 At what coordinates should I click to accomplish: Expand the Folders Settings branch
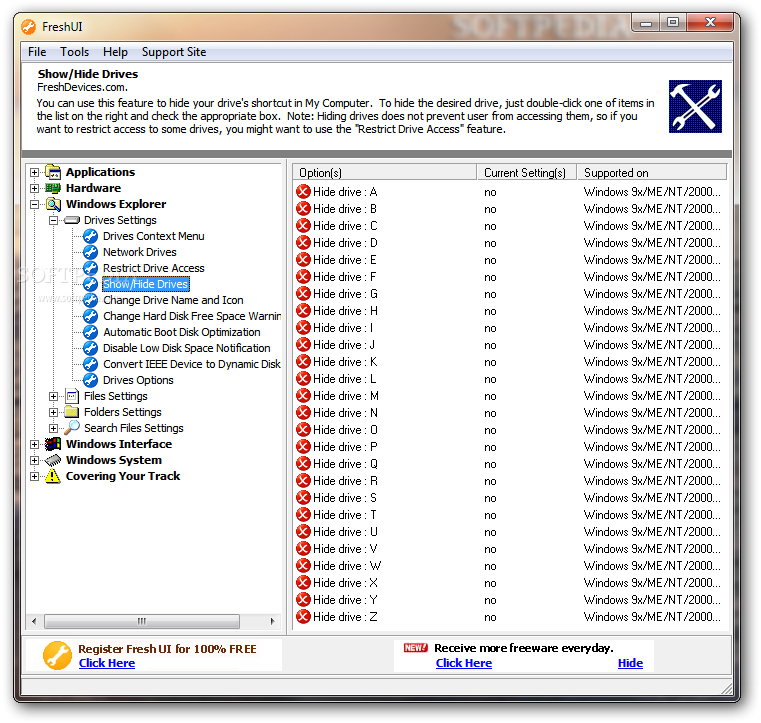coord(53,412)
